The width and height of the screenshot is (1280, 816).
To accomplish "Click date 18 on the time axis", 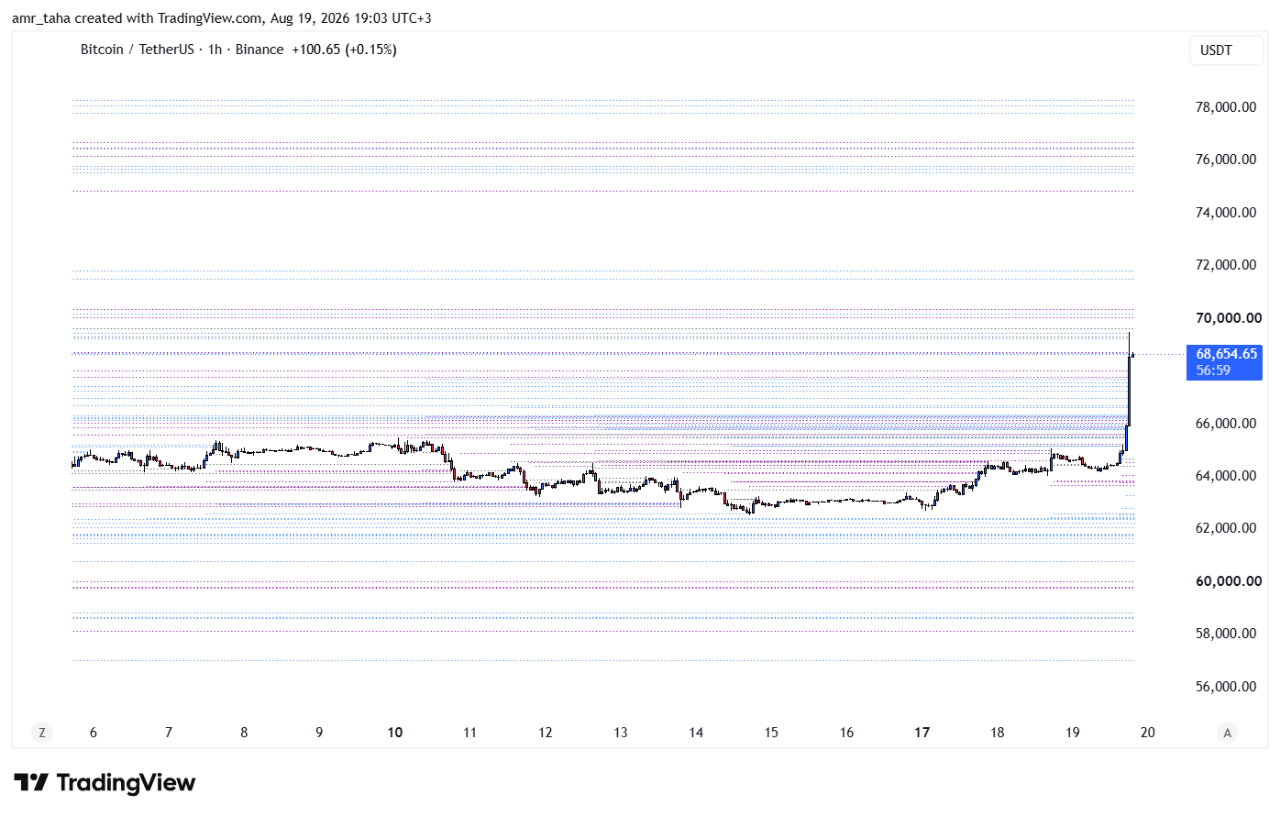I will pos(998,733).
